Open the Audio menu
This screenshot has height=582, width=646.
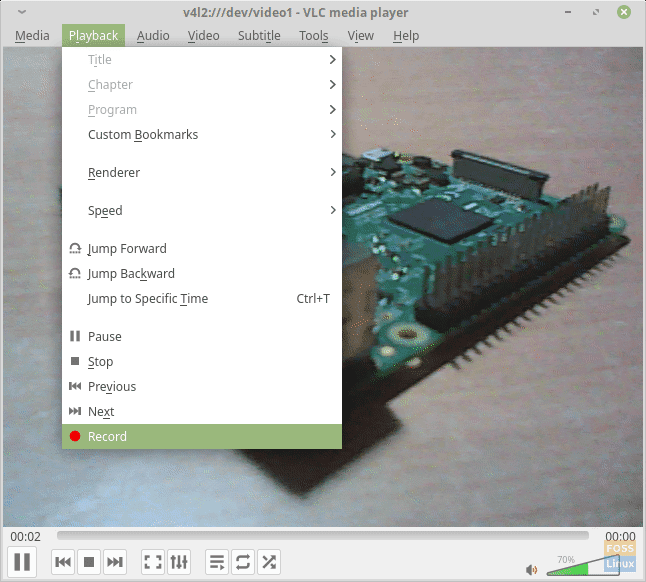[153, 36]
